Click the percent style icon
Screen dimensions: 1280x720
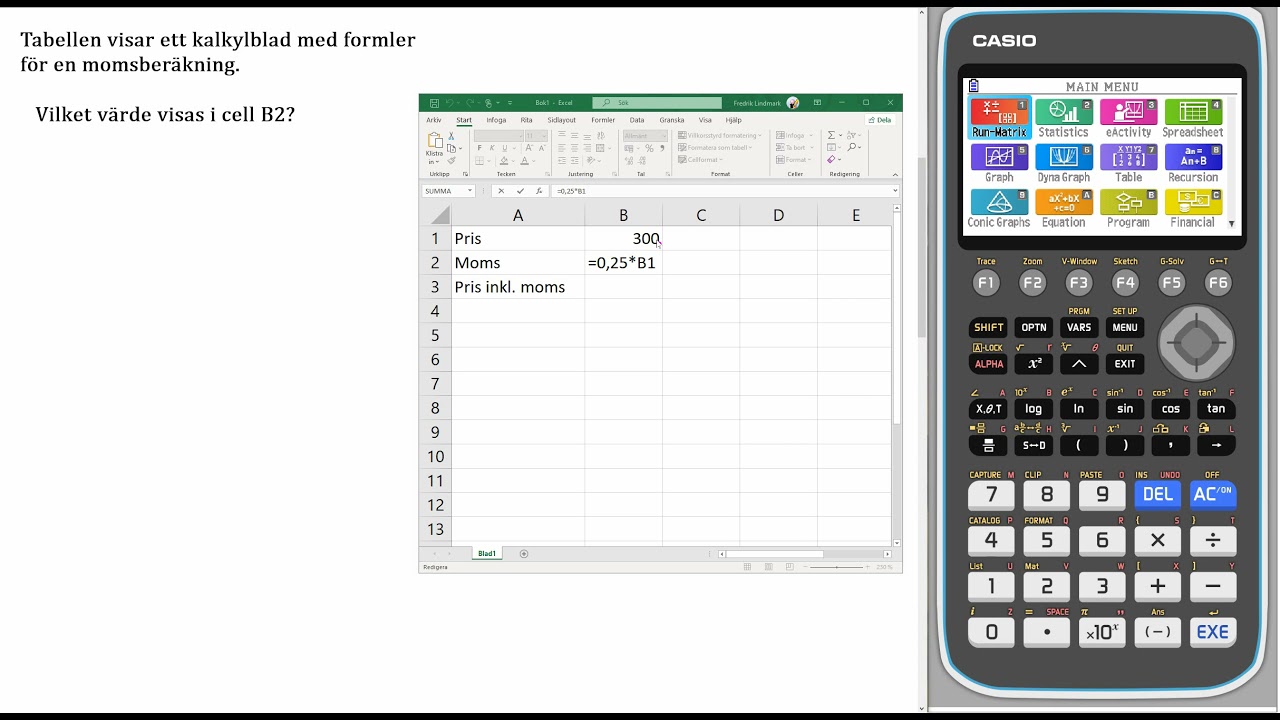click(x=649, y=148)
